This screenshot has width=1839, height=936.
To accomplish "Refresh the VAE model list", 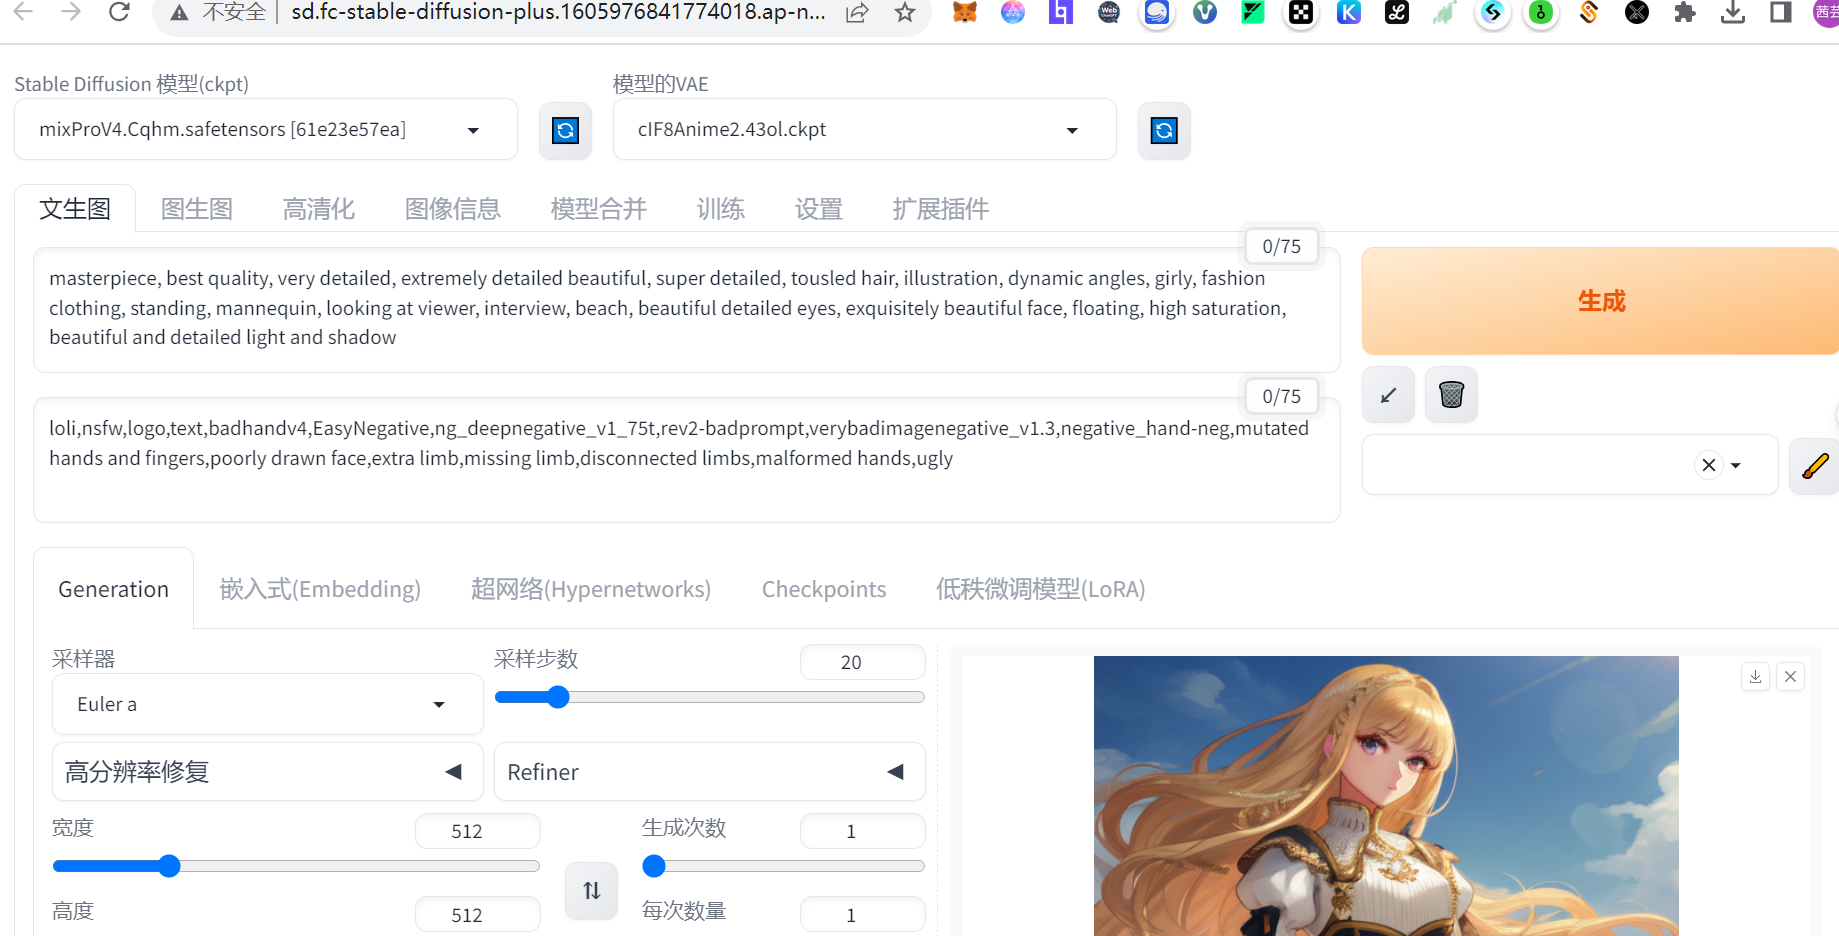I will point(1164,130).
